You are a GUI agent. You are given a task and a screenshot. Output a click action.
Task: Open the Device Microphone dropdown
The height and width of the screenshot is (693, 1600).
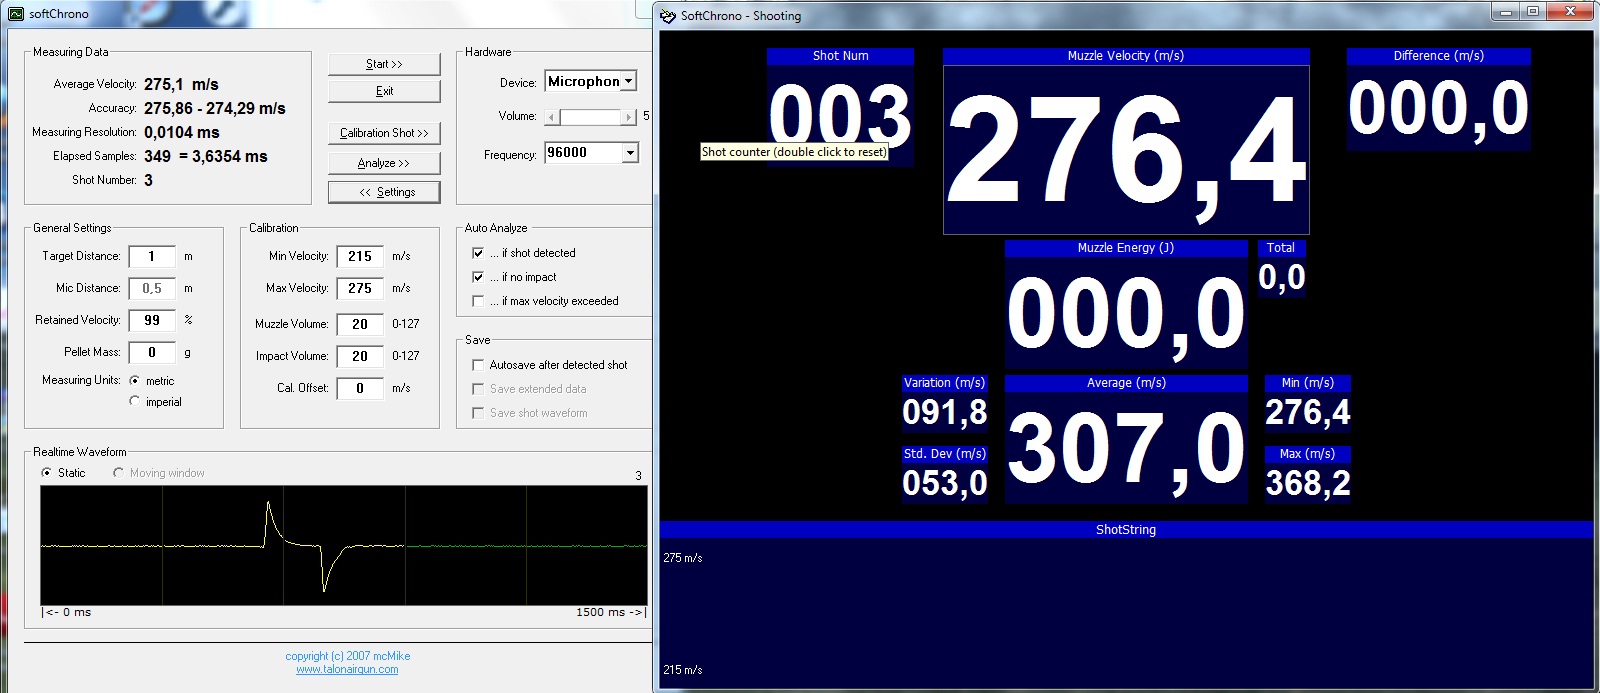(x=628, y=82)
